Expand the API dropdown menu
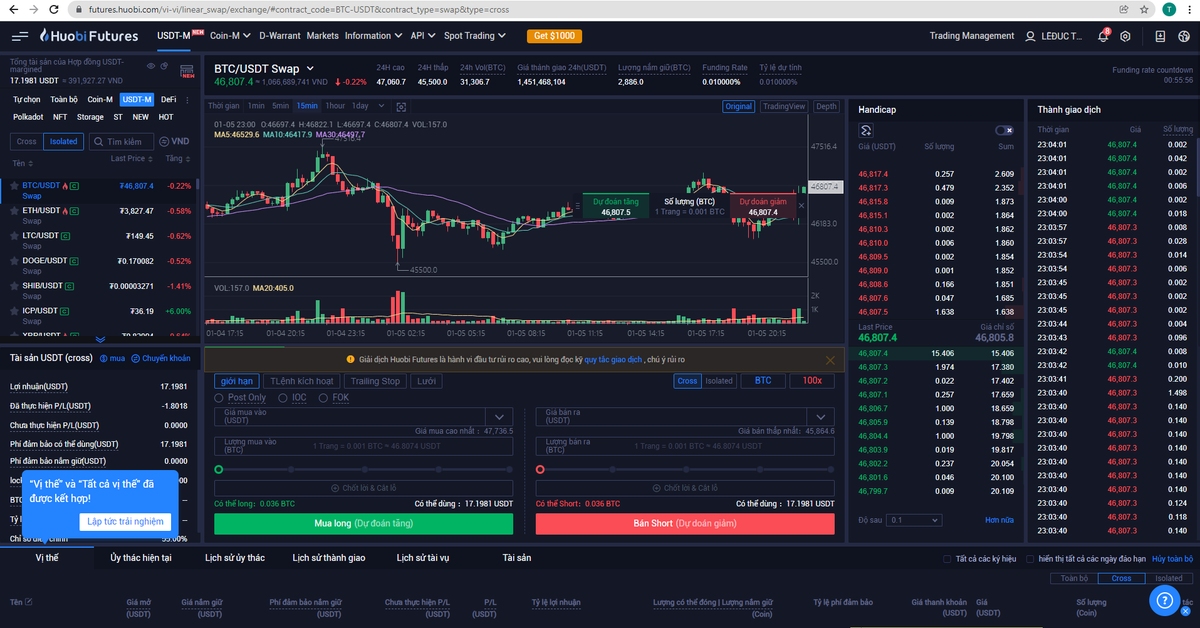The height and width of the screenshot is (628, 1200). click(422, 36)
